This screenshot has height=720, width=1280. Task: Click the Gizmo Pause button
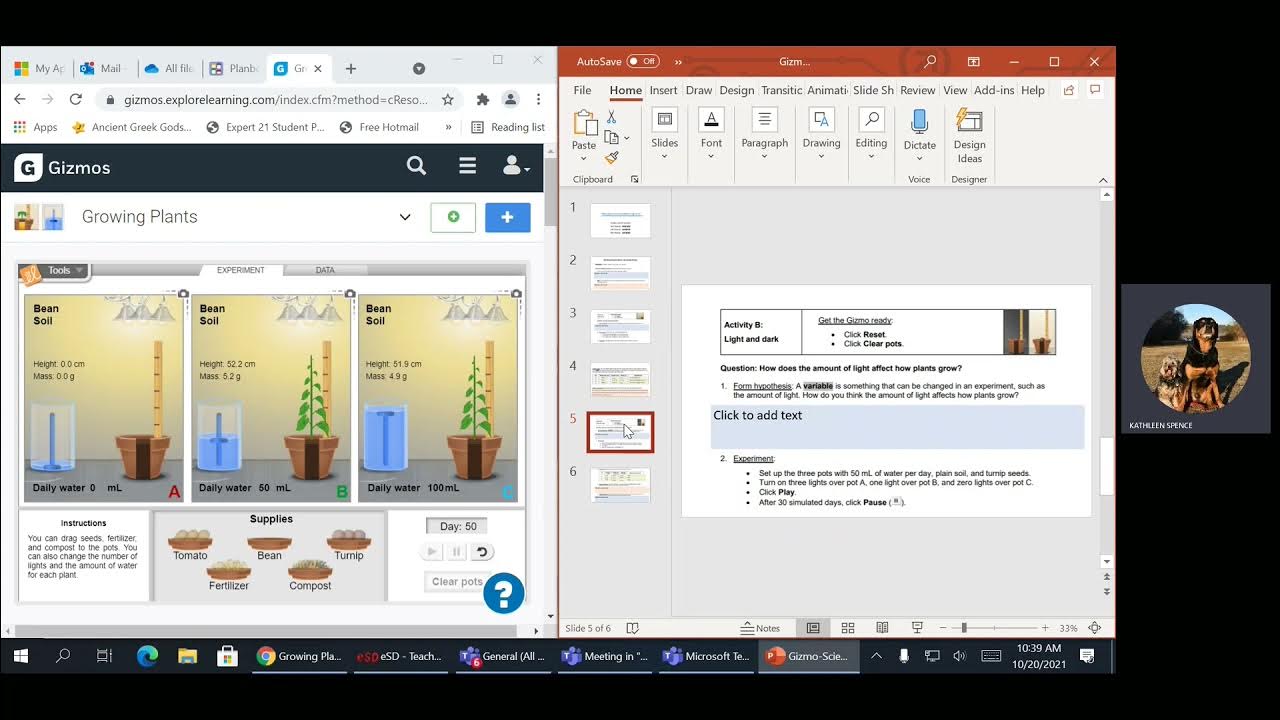pos(457,551)
